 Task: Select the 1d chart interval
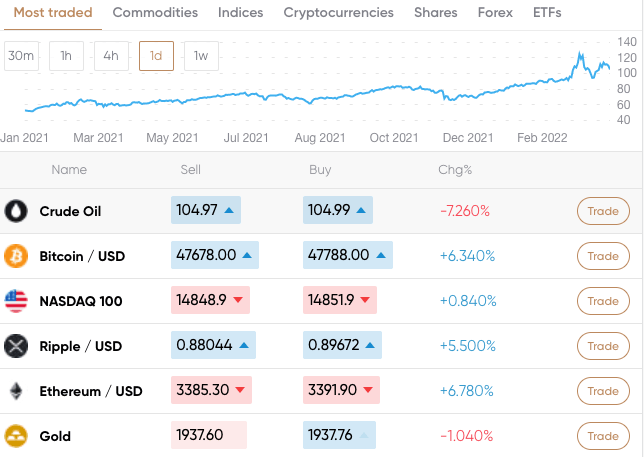156,56
